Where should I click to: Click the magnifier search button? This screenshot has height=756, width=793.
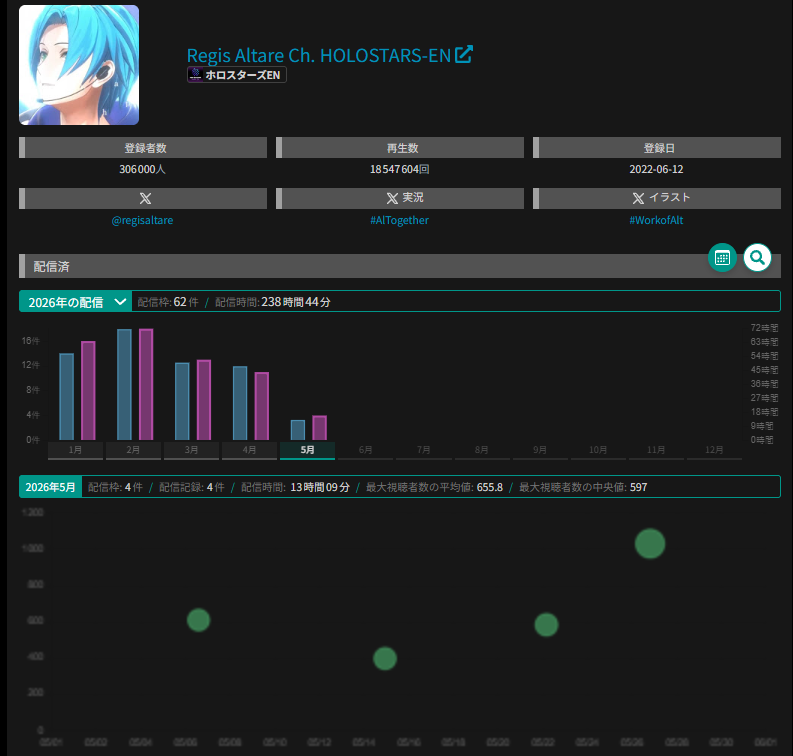(757, 257)
